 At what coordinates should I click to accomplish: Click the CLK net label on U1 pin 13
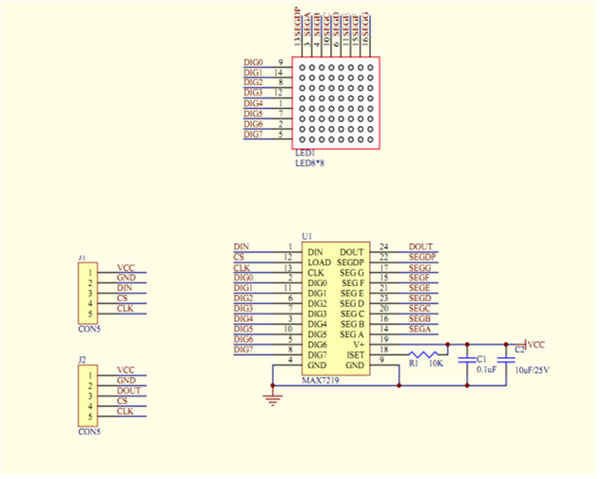point(242,267)
